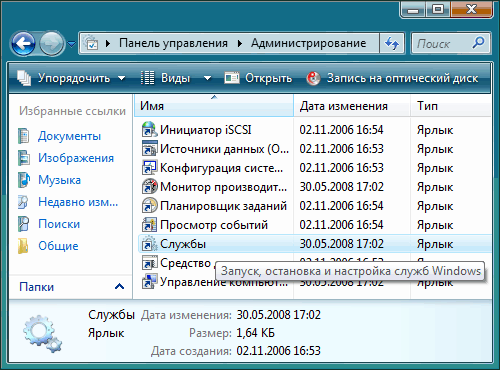Click 1,64 КБ size in details pane

tap(255, 333)
